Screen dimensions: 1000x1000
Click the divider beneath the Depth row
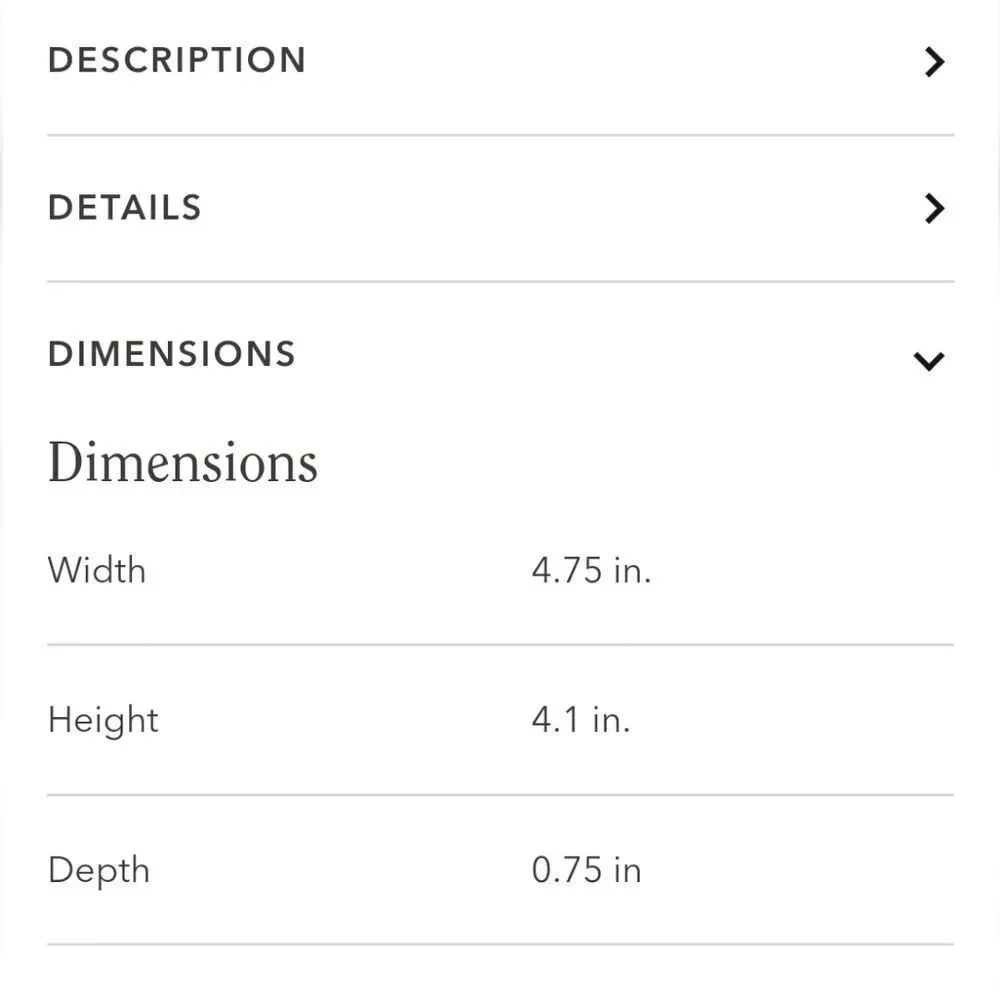point(501,945)
